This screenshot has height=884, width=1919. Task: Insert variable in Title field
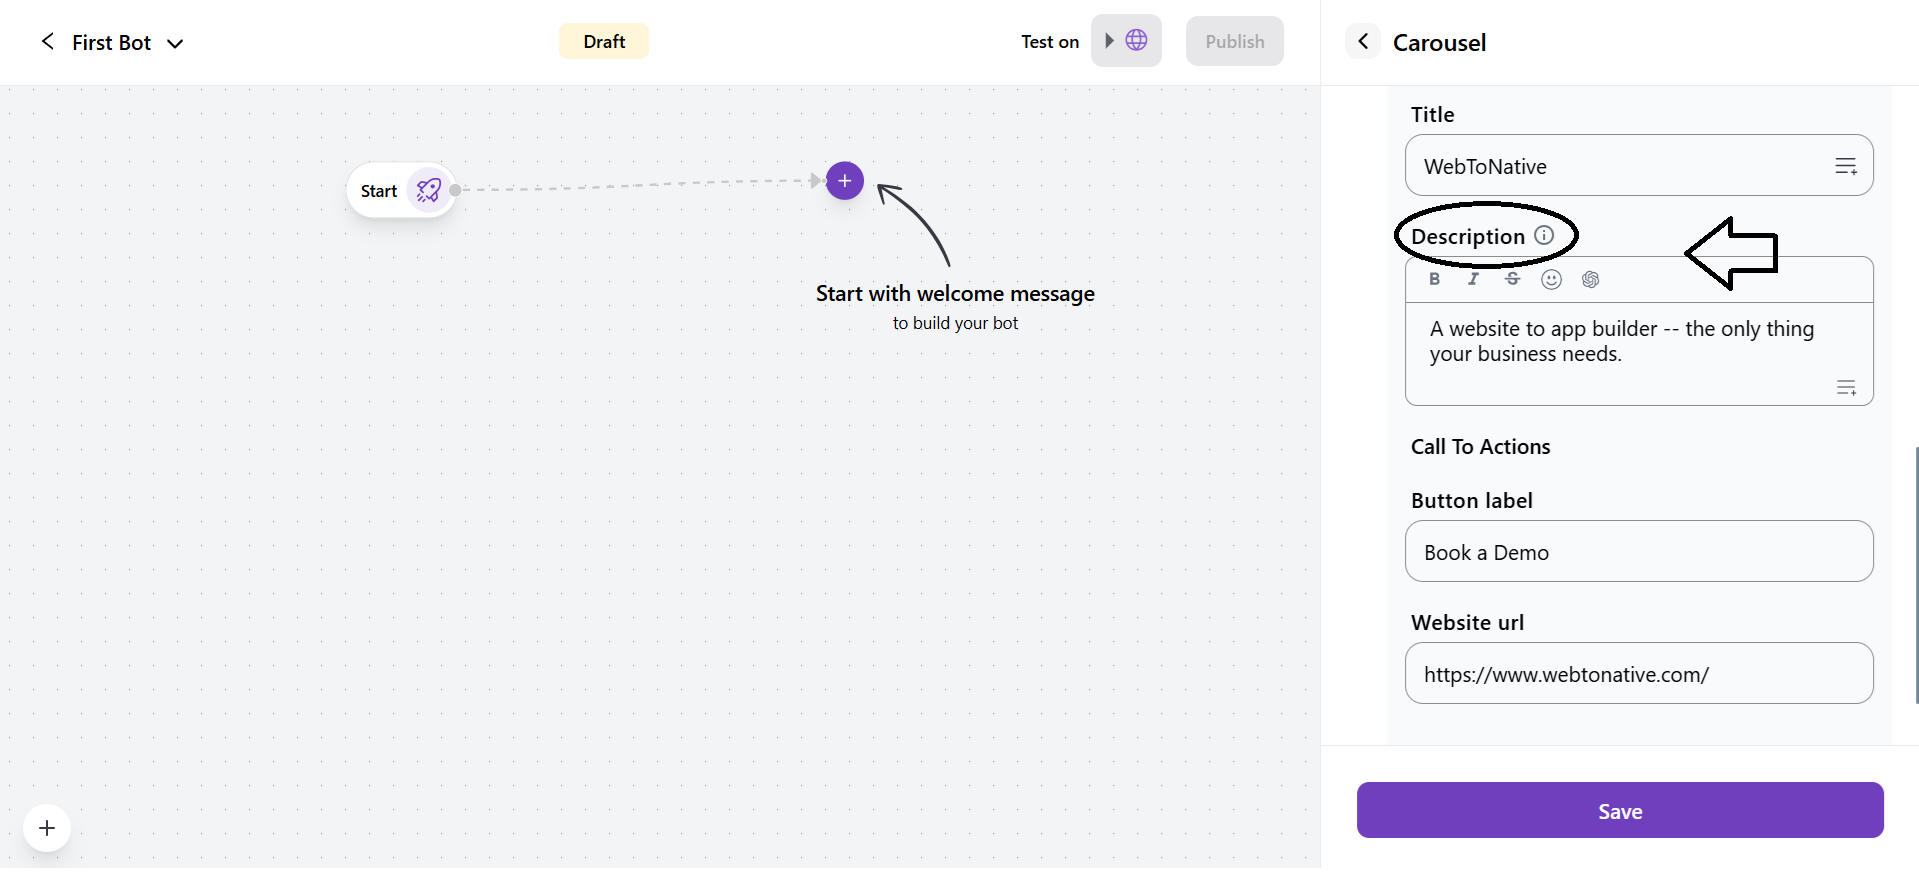1845,166
